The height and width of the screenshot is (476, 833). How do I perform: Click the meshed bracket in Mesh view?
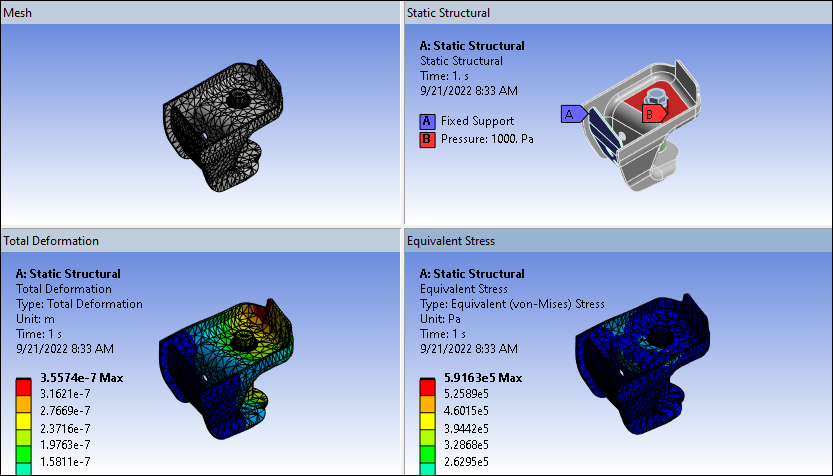tap(223, 126)
